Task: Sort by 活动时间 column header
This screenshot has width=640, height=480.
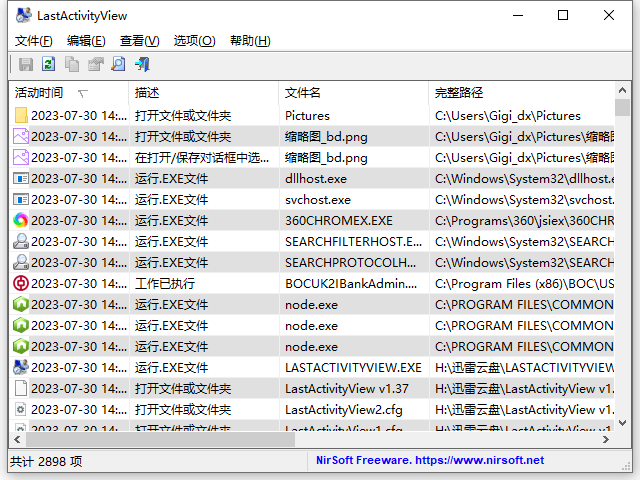Action: tap(69, 93)
